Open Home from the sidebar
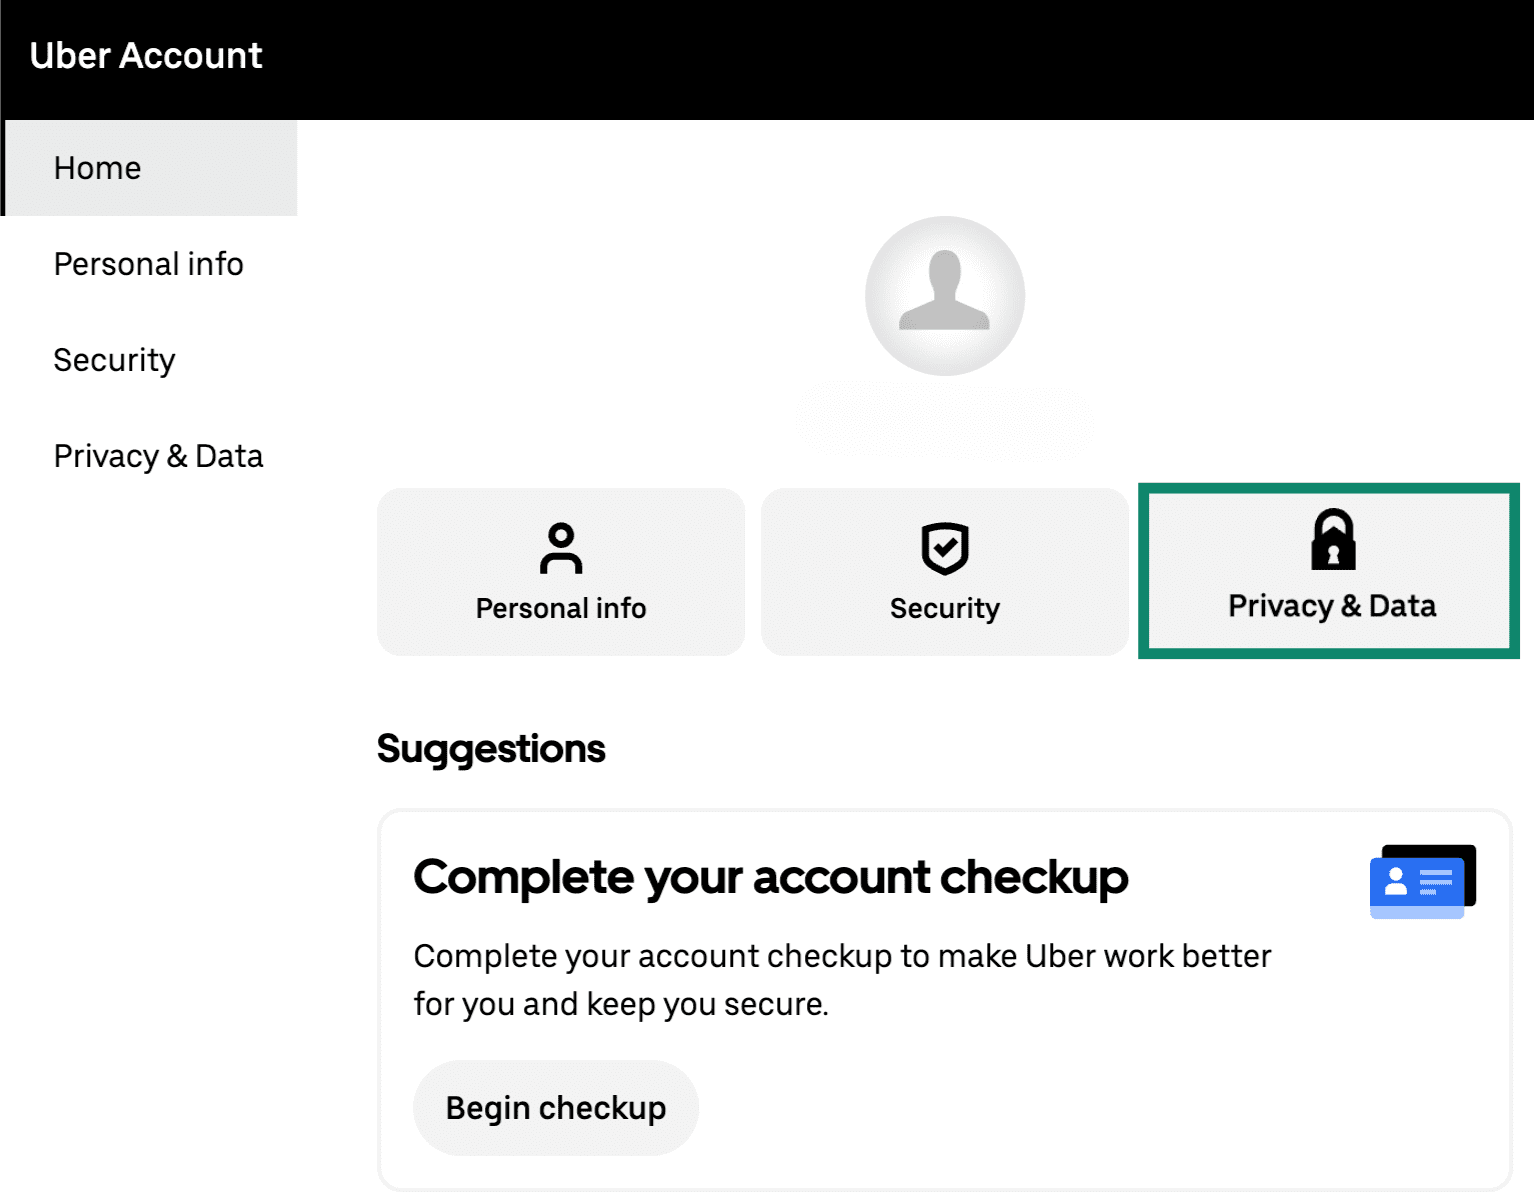 (97, 167)
